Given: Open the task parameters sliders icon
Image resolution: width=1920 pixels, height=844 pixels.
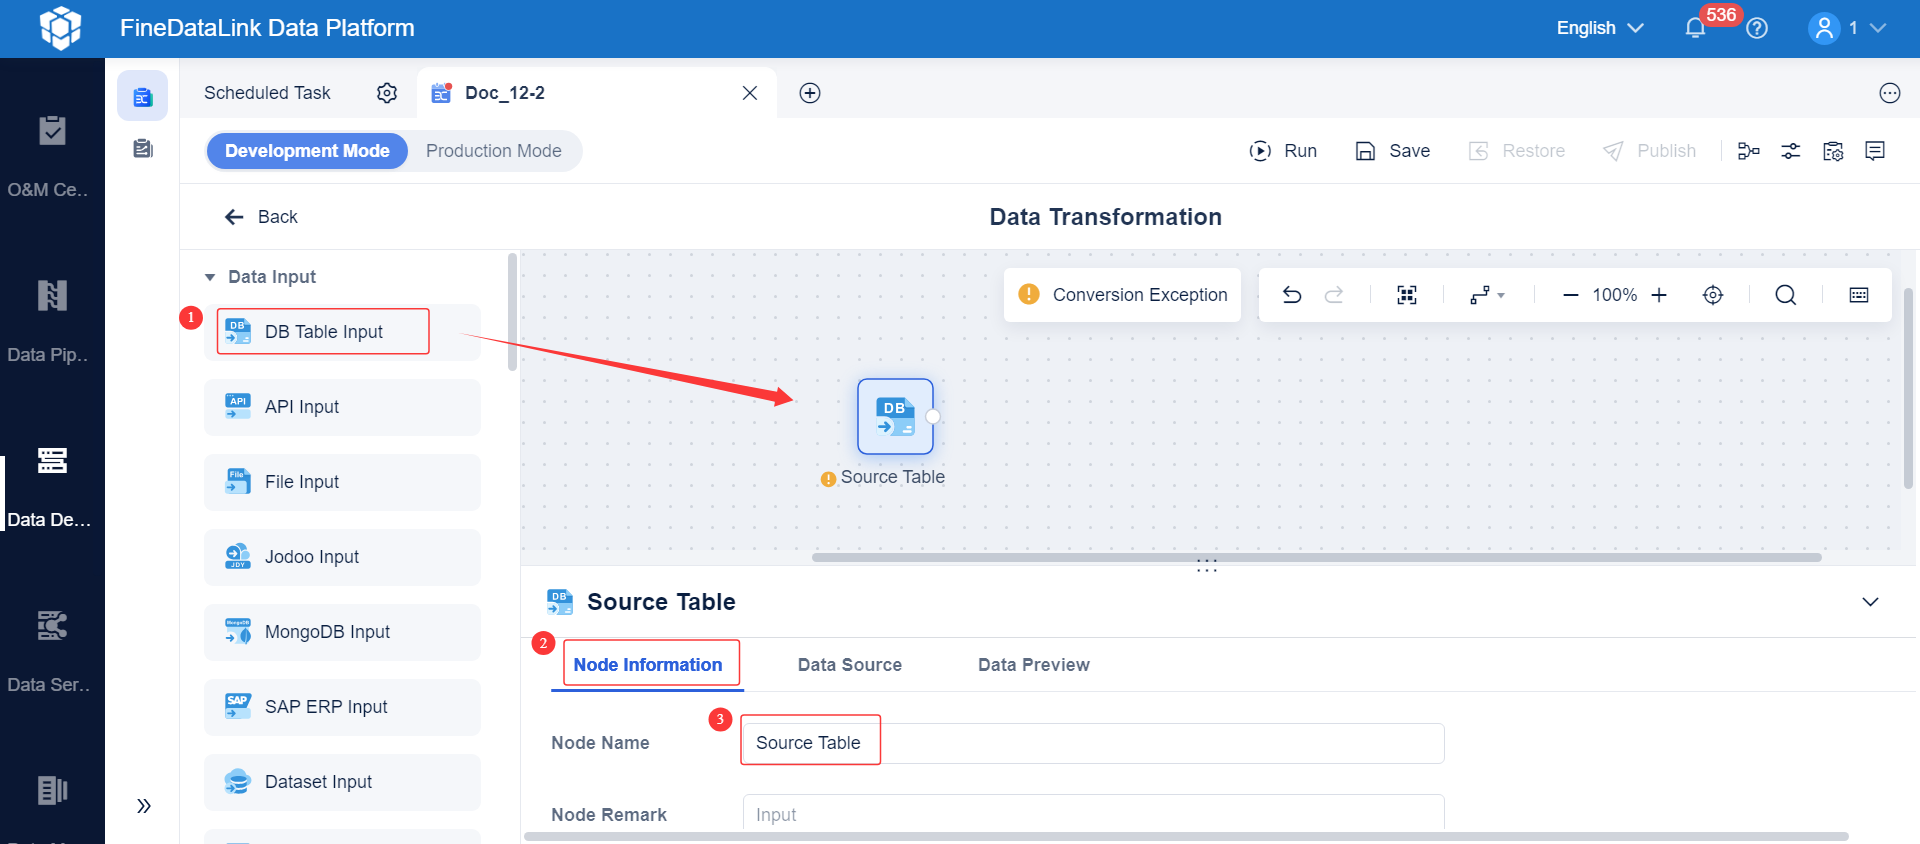Looking at the screenshot, I should tap(1791, 151).
